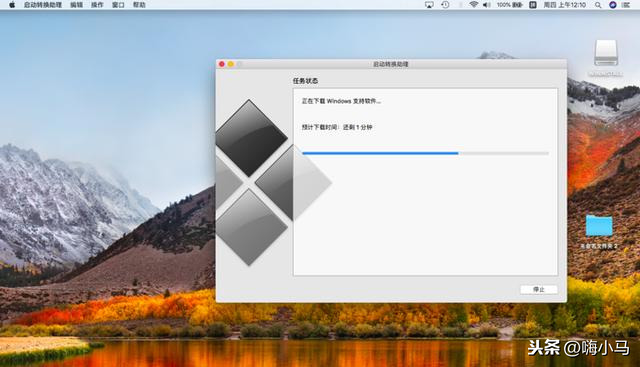The height and width of the screenshot is (367, 640).
Task: Close the 启动转换助理 window
Action: (x=222, y=64)
